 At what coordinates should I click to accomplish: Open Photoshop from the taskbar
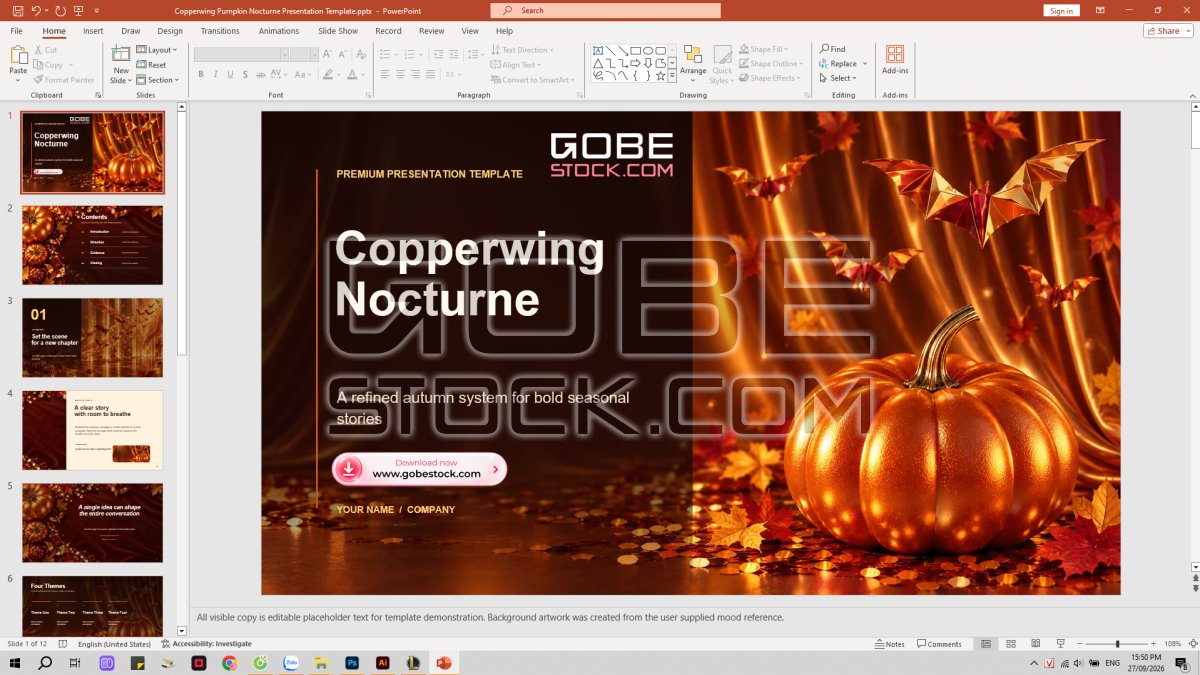point(352,663)
